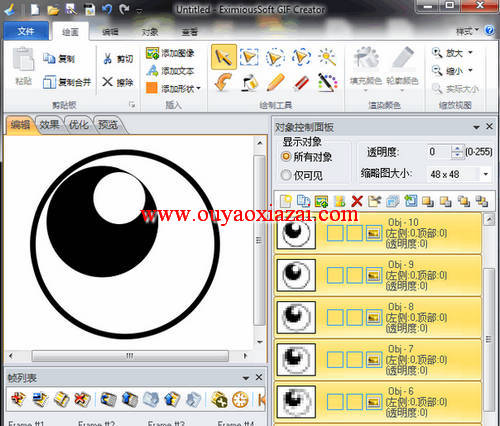Image resolution: width=500 pixels, height=426 pixels.
Task: Click the open-folder icon in the title bar
Action: click(53, 10)
